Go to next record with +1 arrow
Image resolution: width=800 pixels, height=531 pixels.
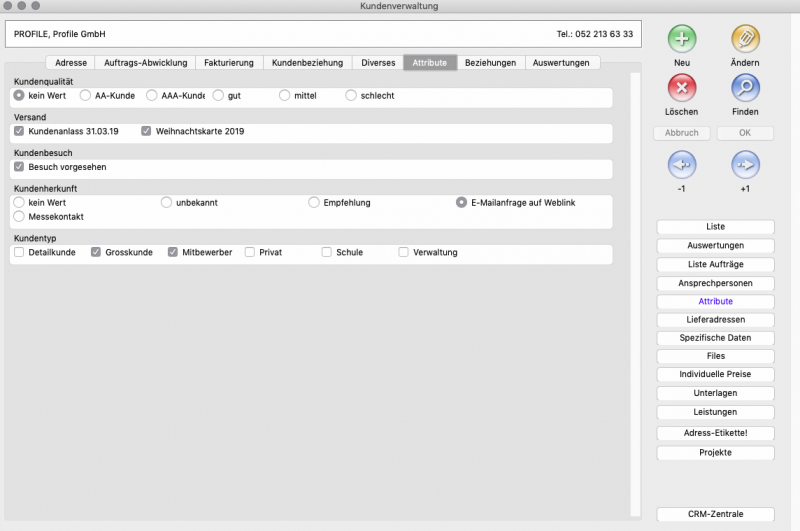[745, 164]
